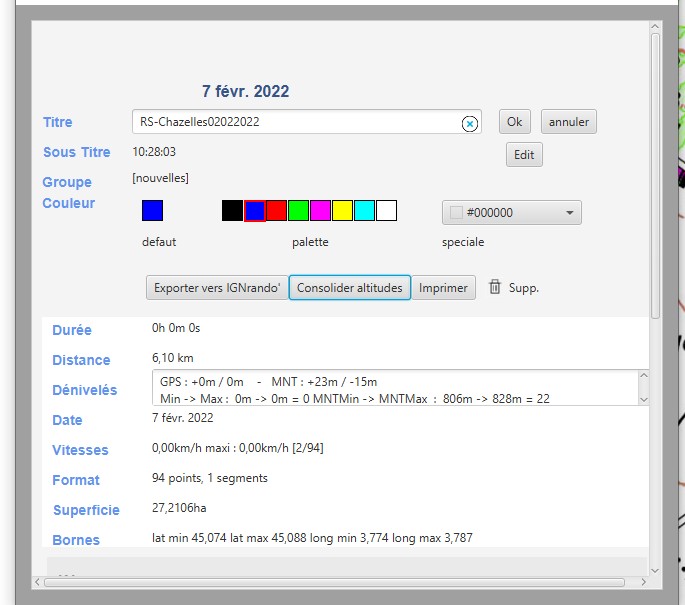Choose the cyan palette swatch
Image resolution: width=685 pixels, height=605 pixels.
click(x=364, y=211)
